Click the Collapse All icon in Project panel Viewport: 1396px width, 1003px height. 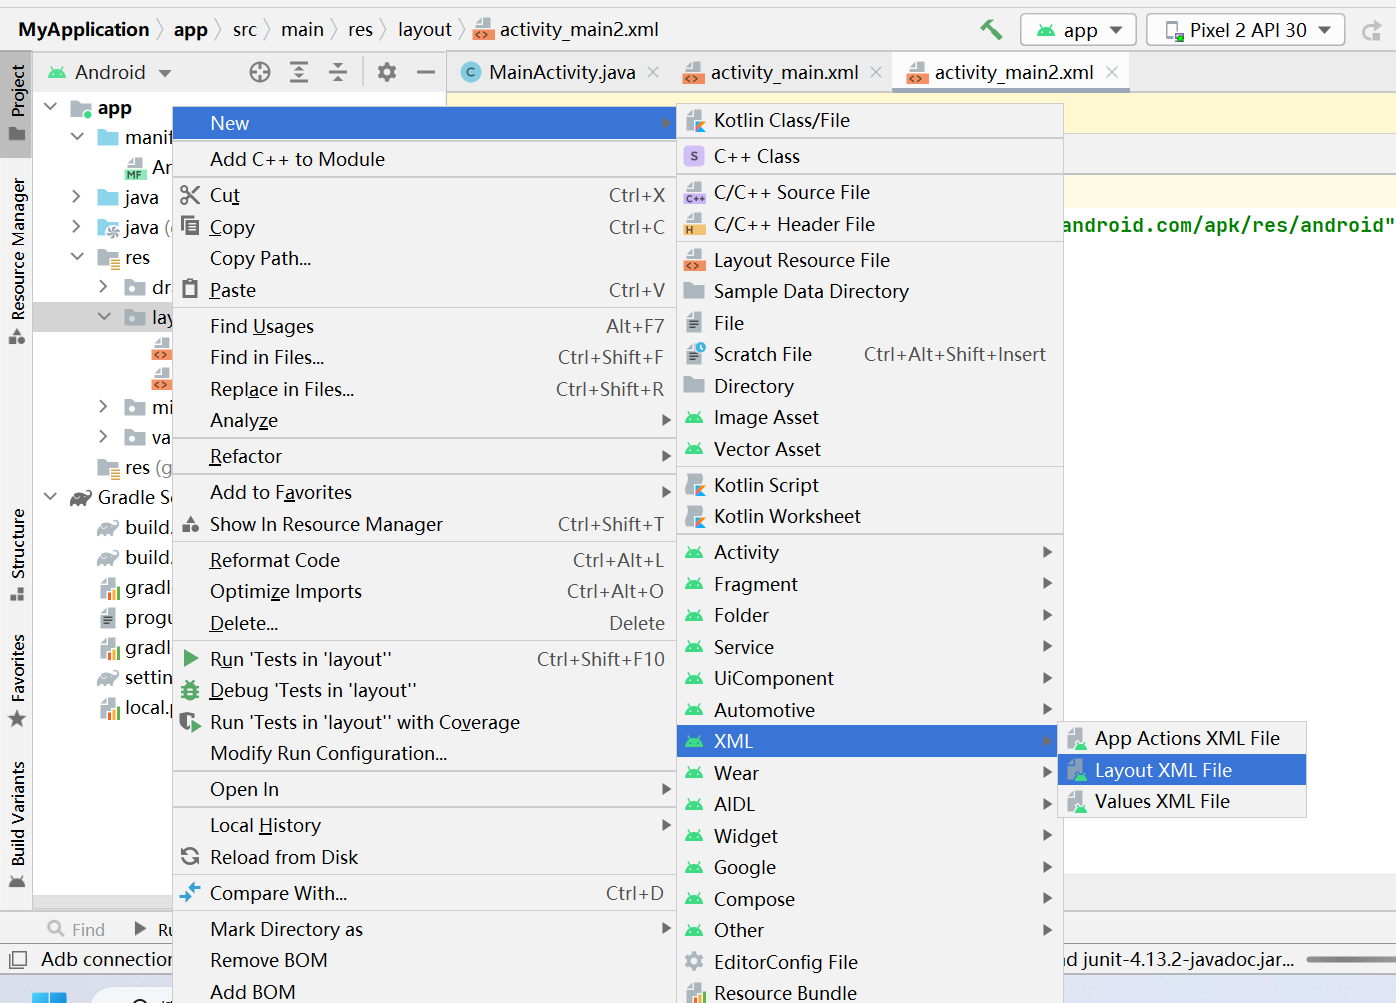pos(338,72)
